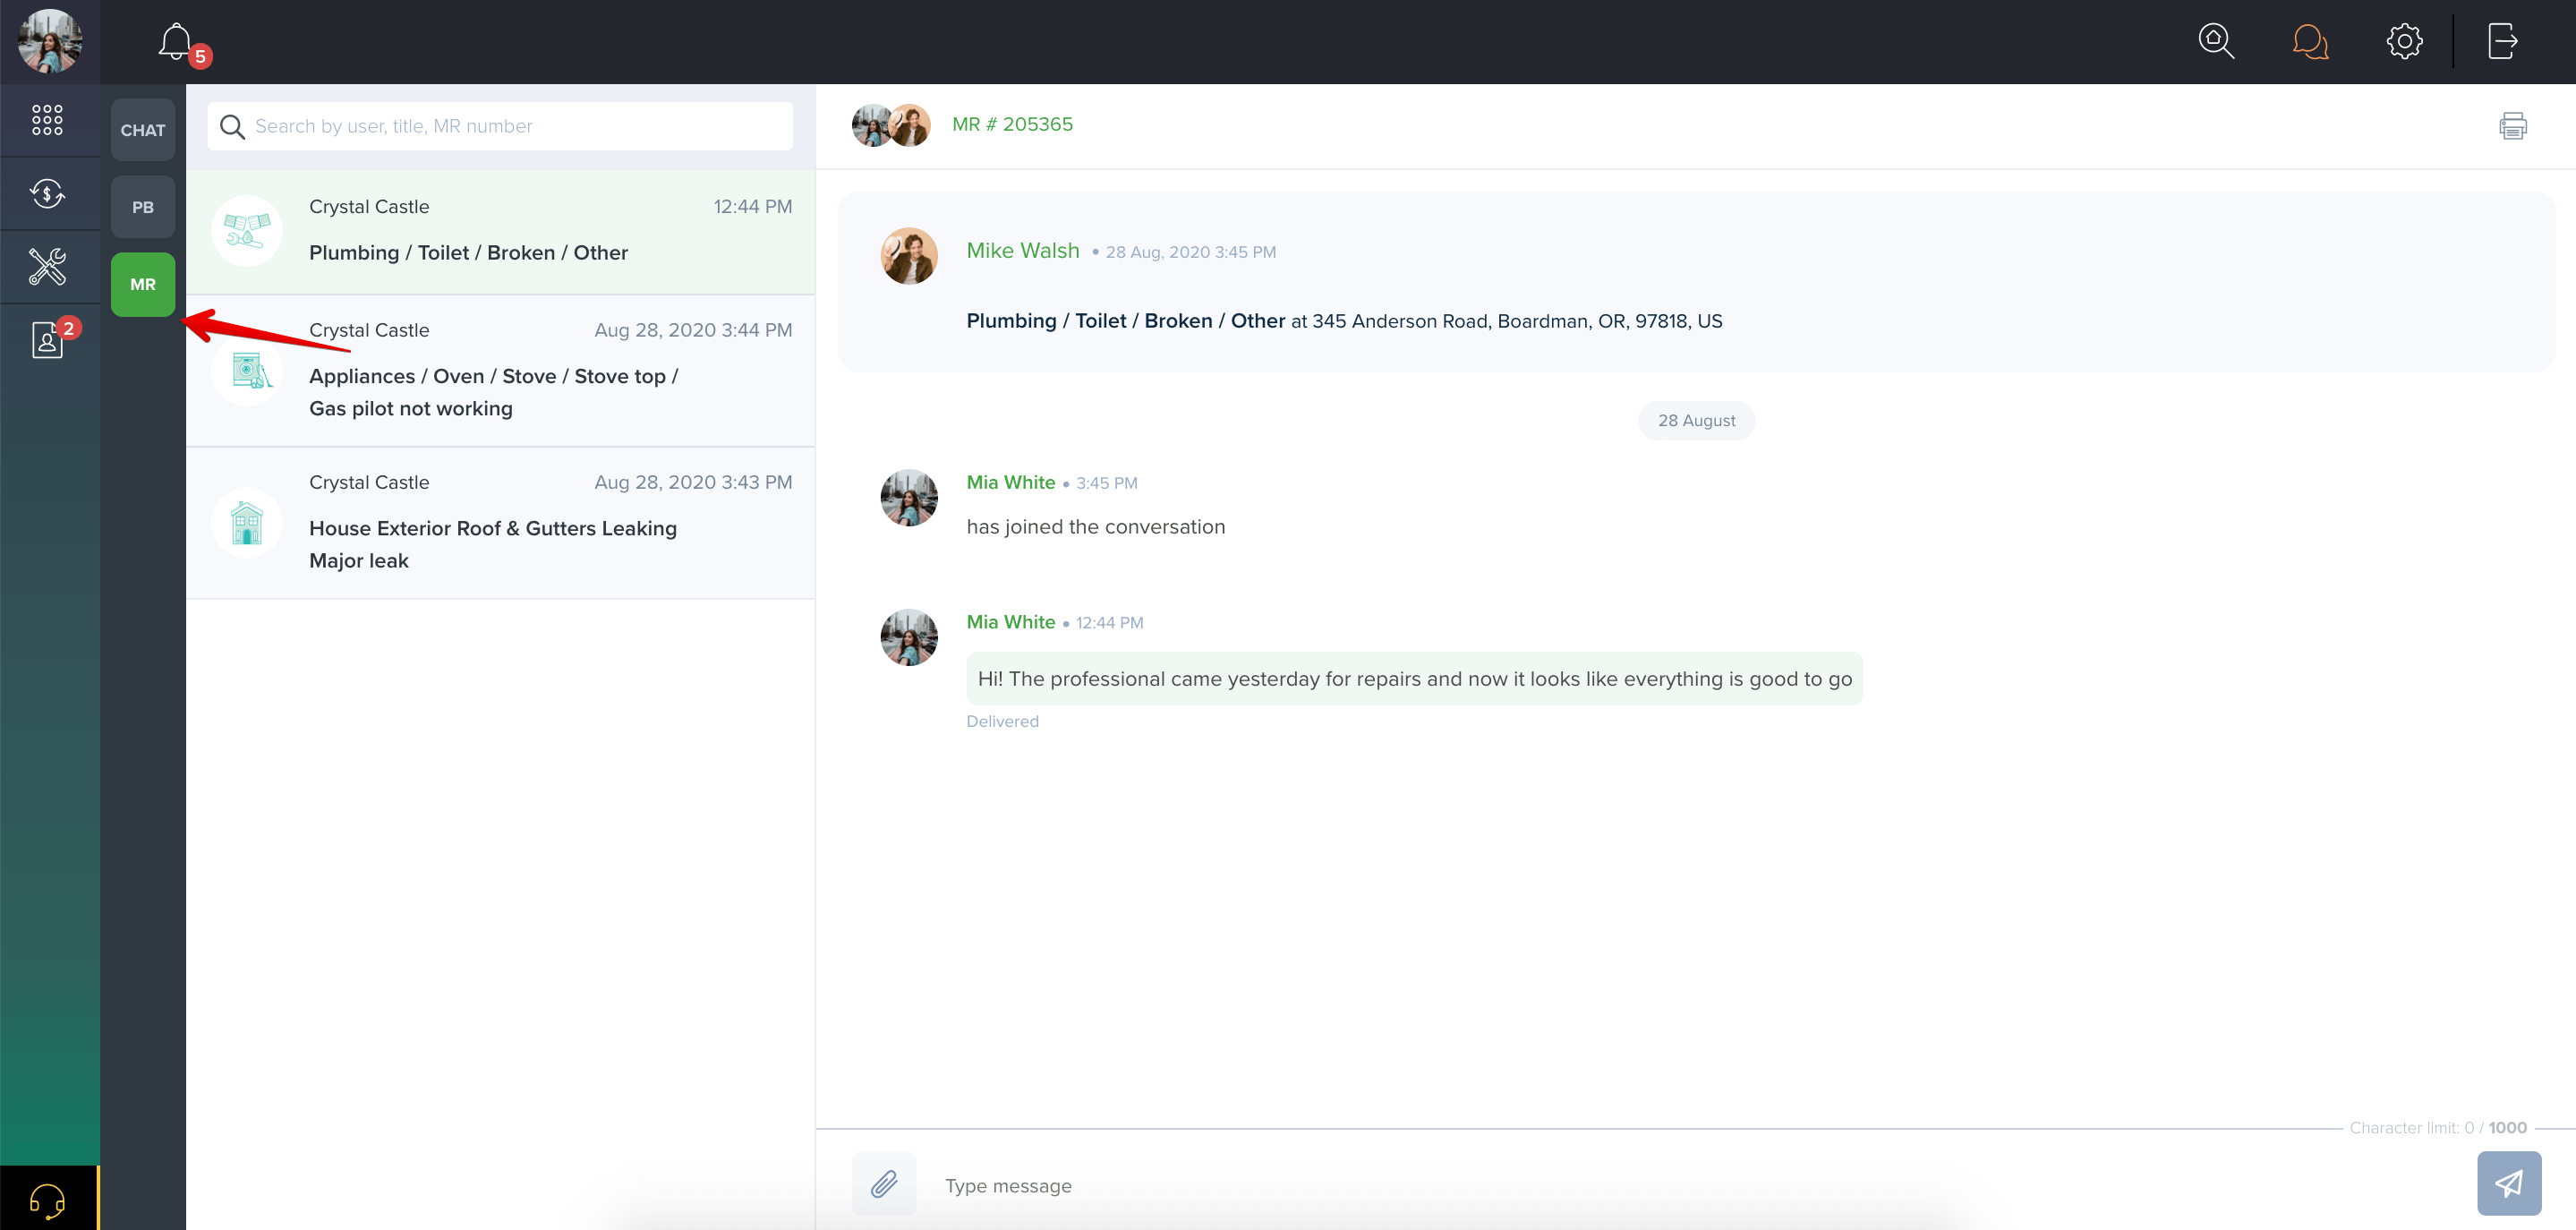Open maintenance wrench and screwdriver icon

tap(47, 267)
